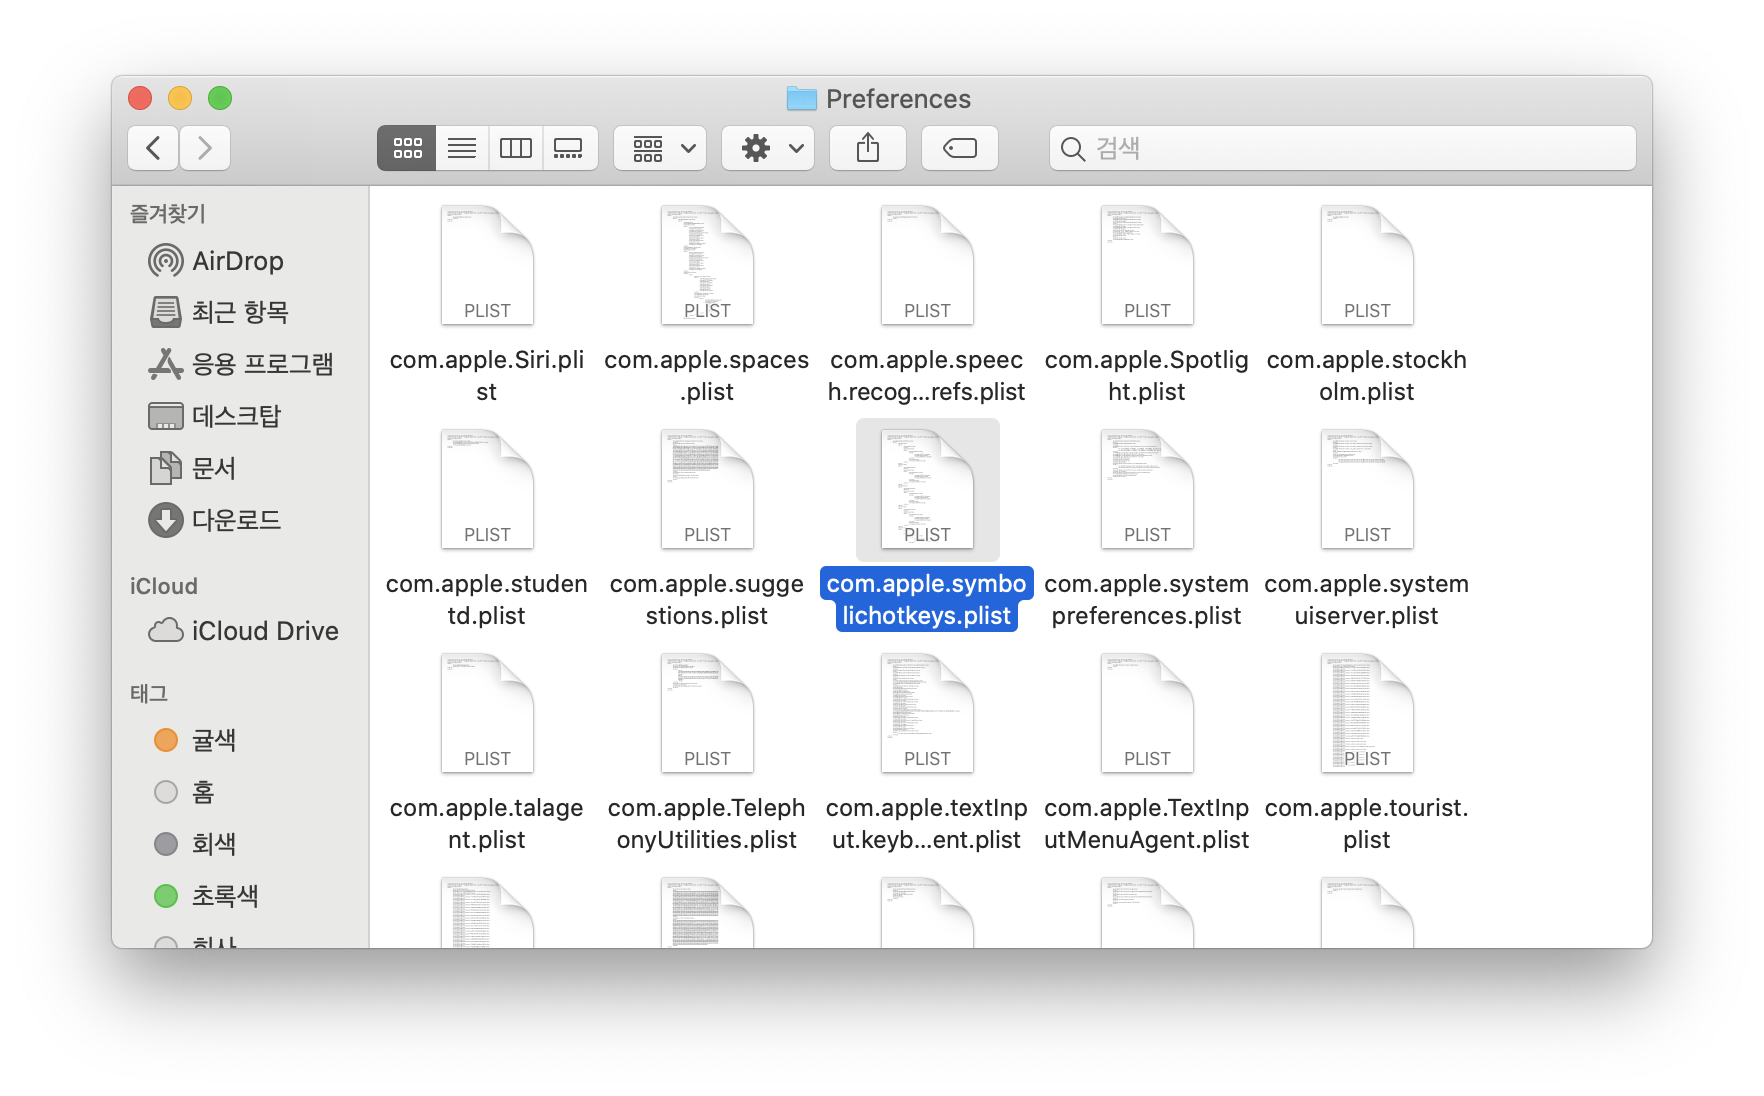Select com.apple.suggestions.plist file icon
1764x1096 pixels.
pyautogui.click(x=707, y=489)
